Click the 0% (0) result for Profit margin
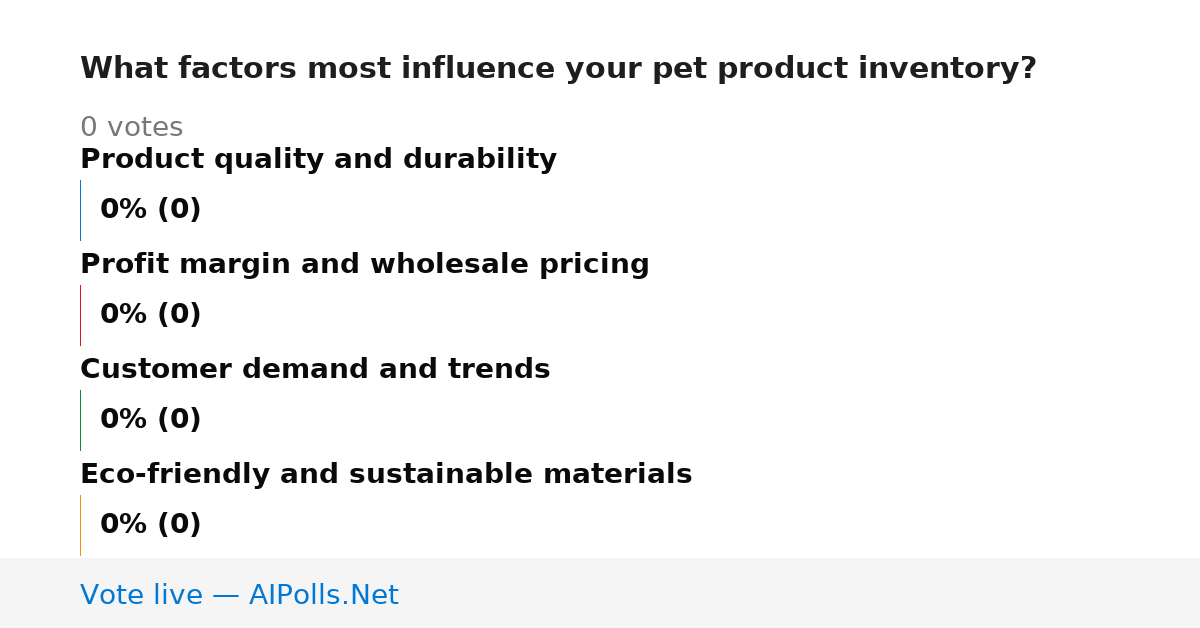 click(151, 315)
